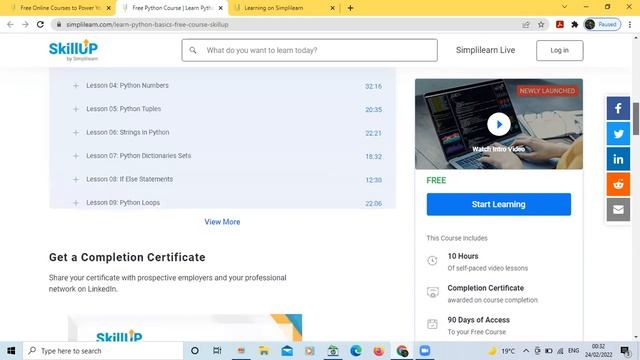The height and width of the screenshot is (360, 640).
Task: Open Simplilearn Live link
Action: pos(485,50)
